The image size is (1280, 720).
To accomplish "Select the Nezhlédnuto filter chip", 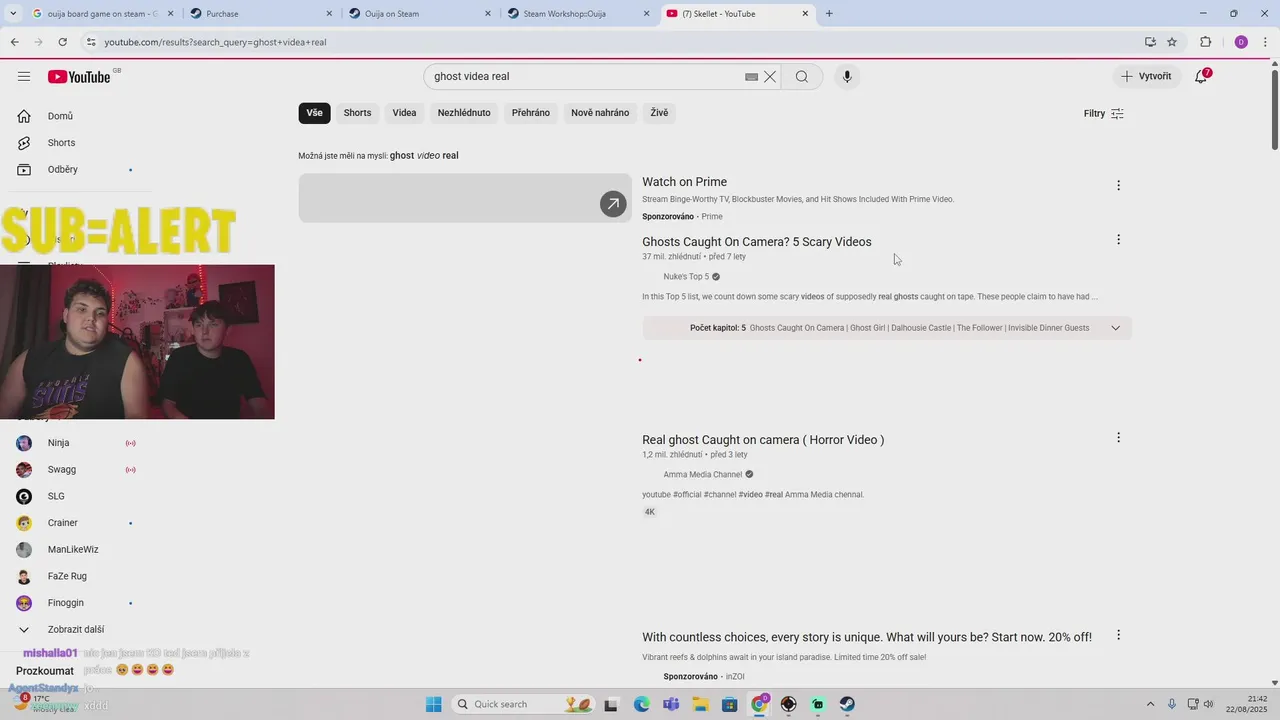I will click(464, 113).
